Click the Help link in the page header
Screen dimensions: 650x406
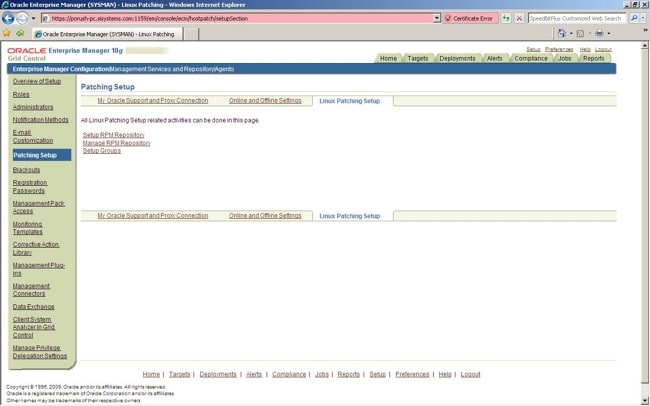pyautogui.click(x=585, y=49)
